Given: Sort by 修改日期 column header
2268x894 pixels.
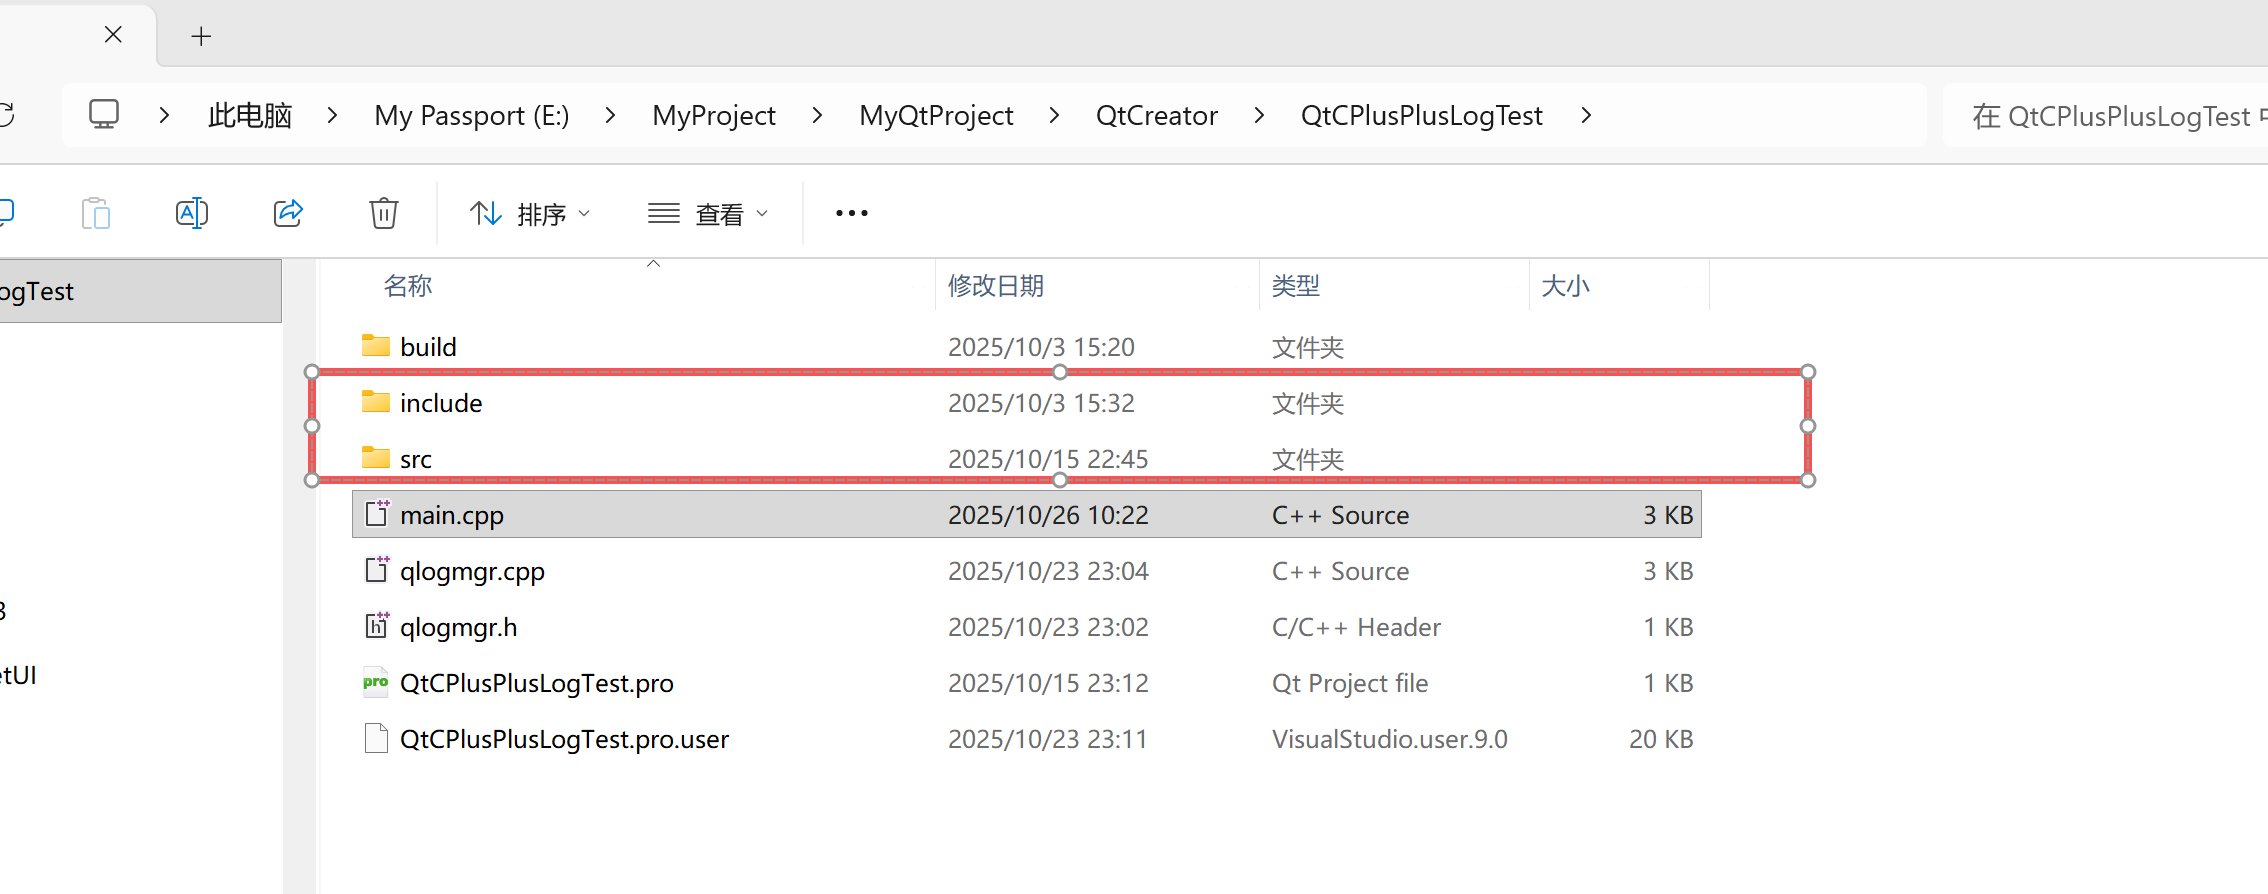Looking at the screenshot, I should click(x=996, y=286).
